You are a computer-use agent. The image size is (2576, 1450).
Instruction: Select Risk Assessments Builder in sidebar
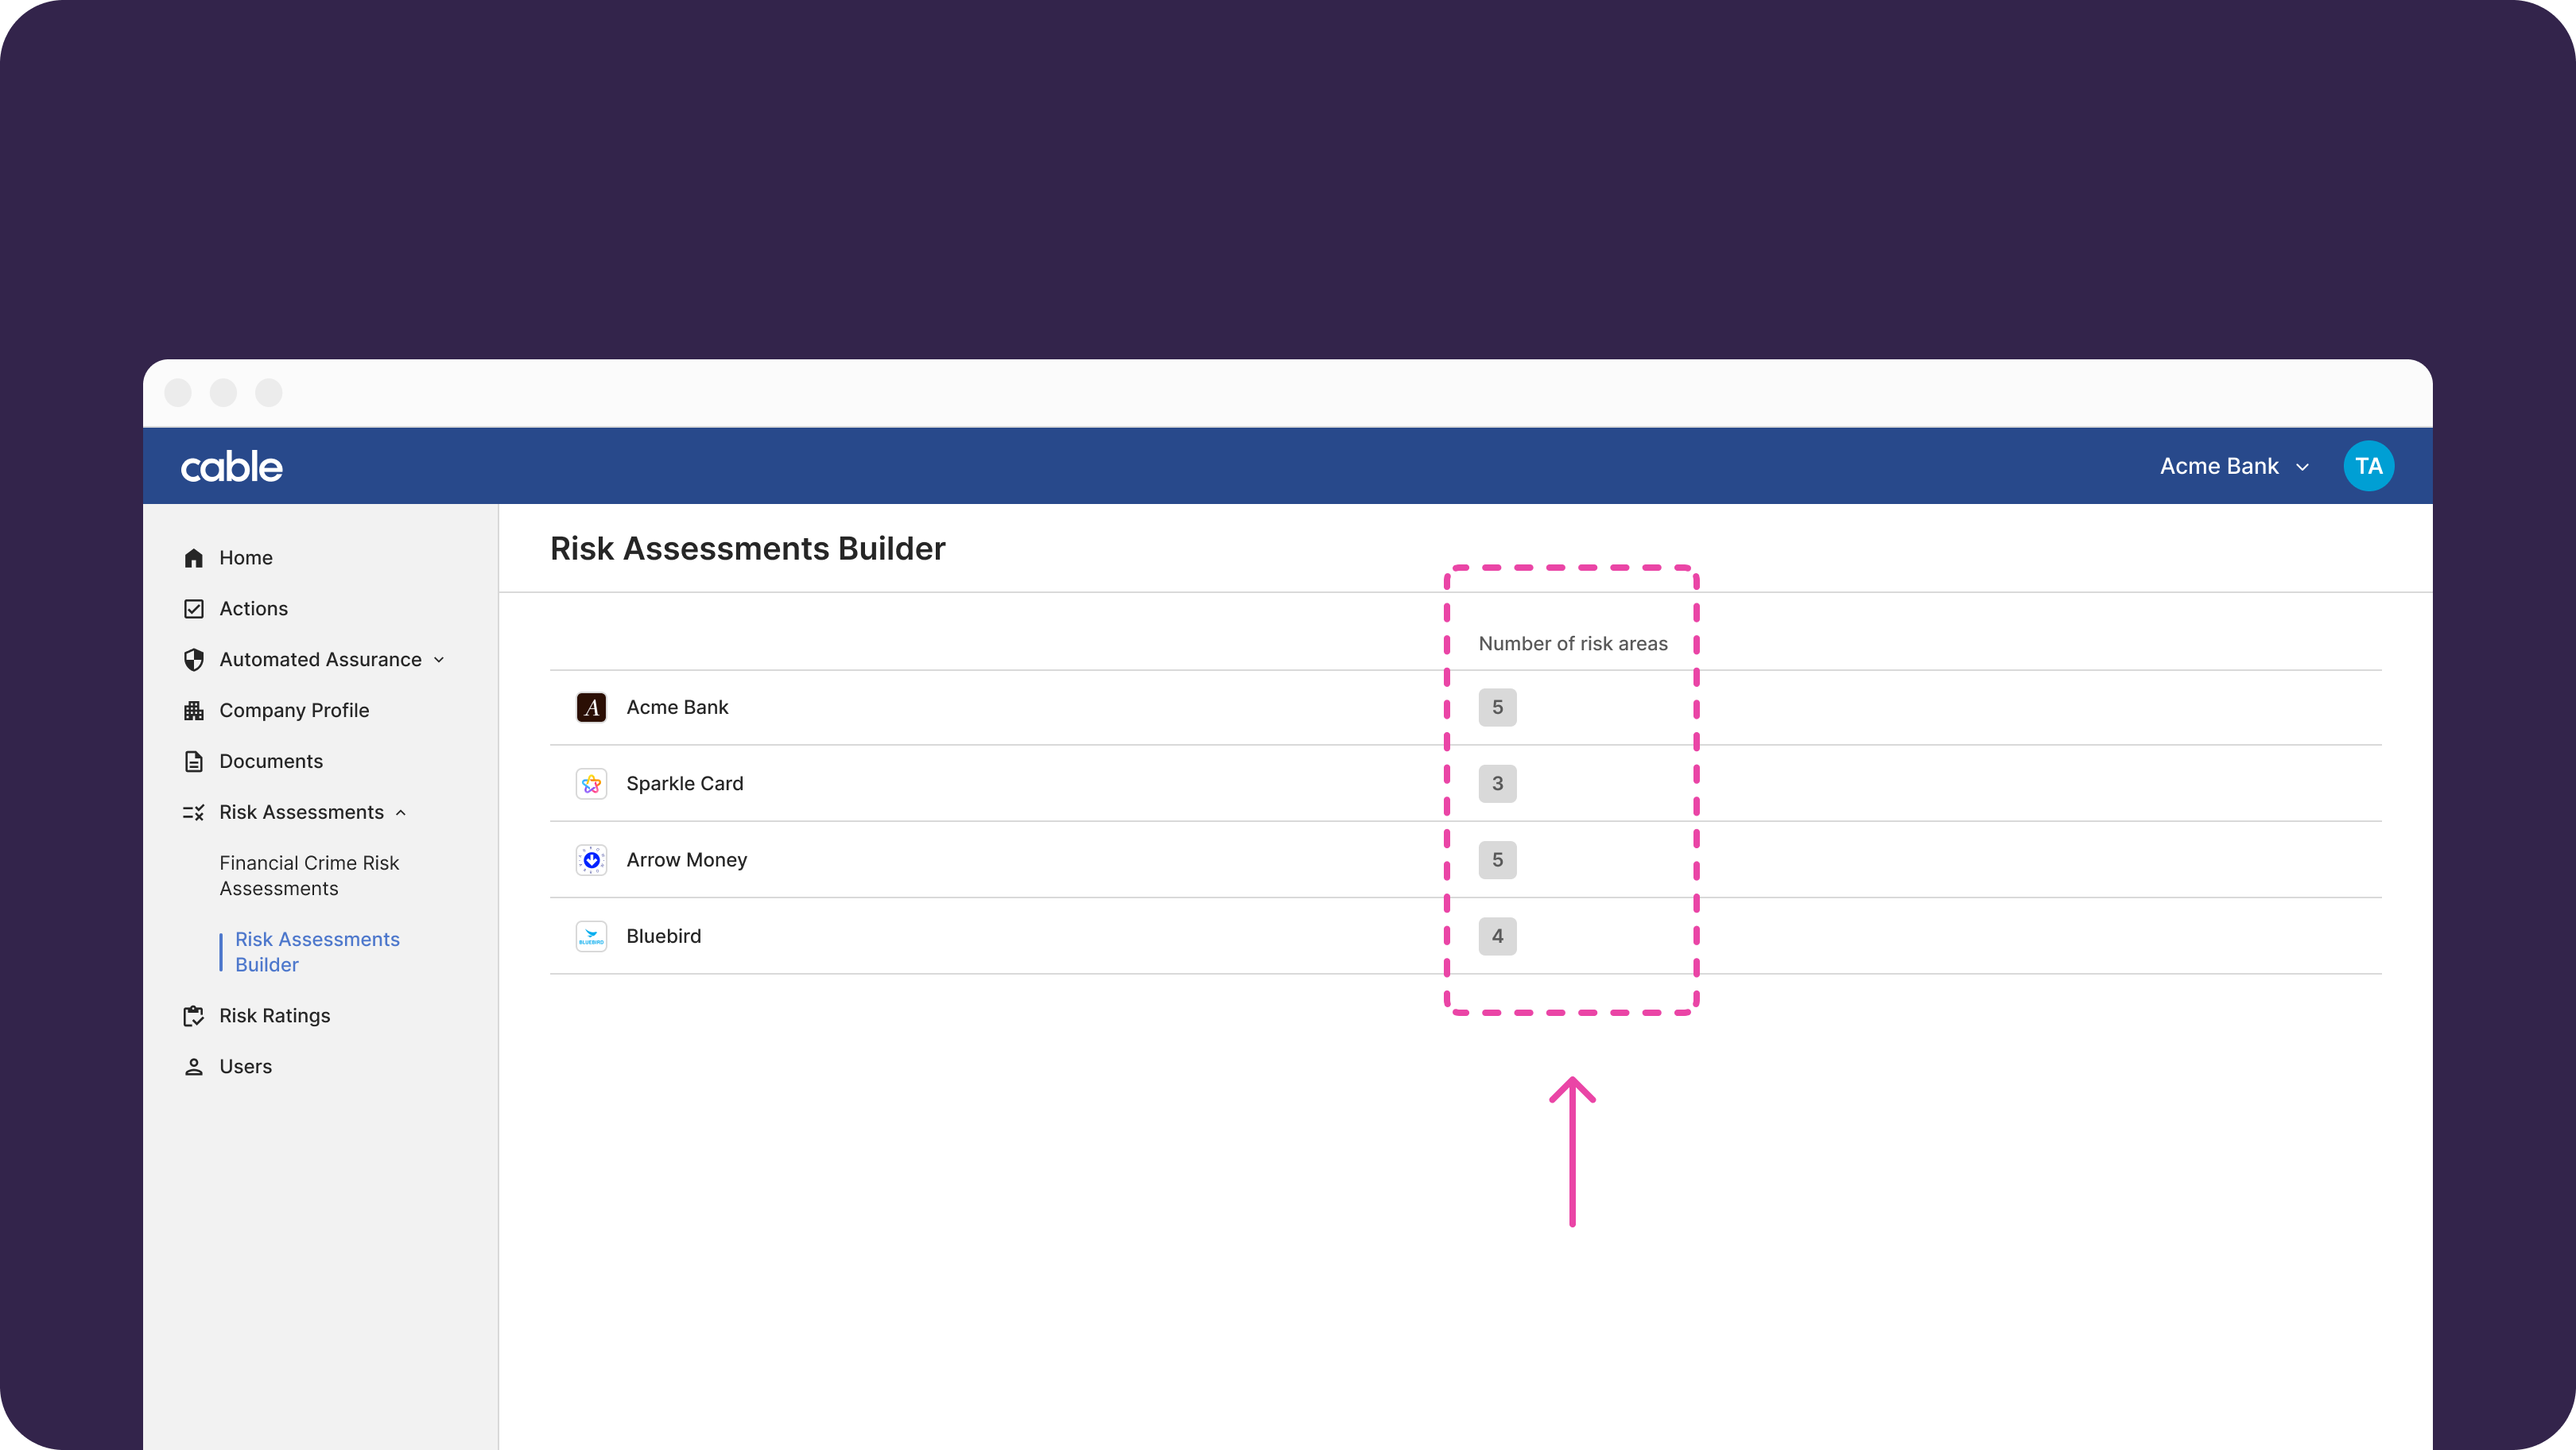click(x=317, y=952)
